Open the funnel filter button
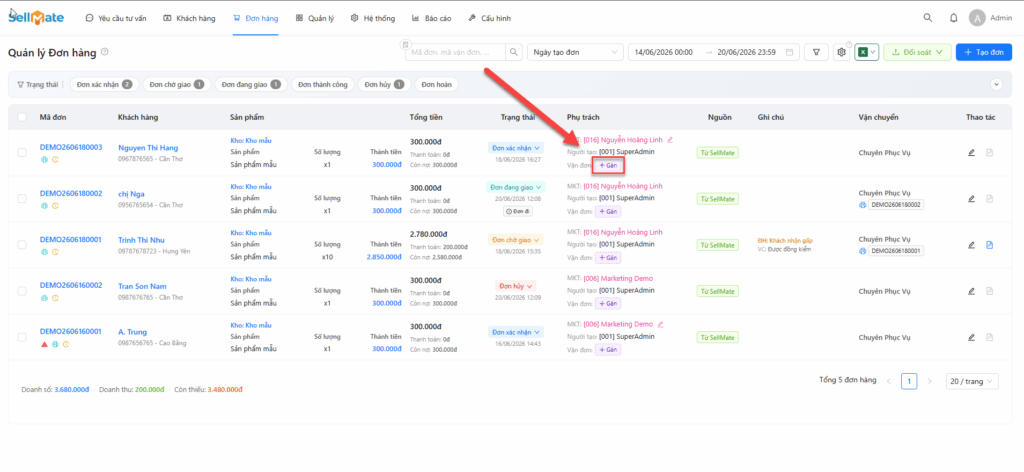 click(816, 52)
